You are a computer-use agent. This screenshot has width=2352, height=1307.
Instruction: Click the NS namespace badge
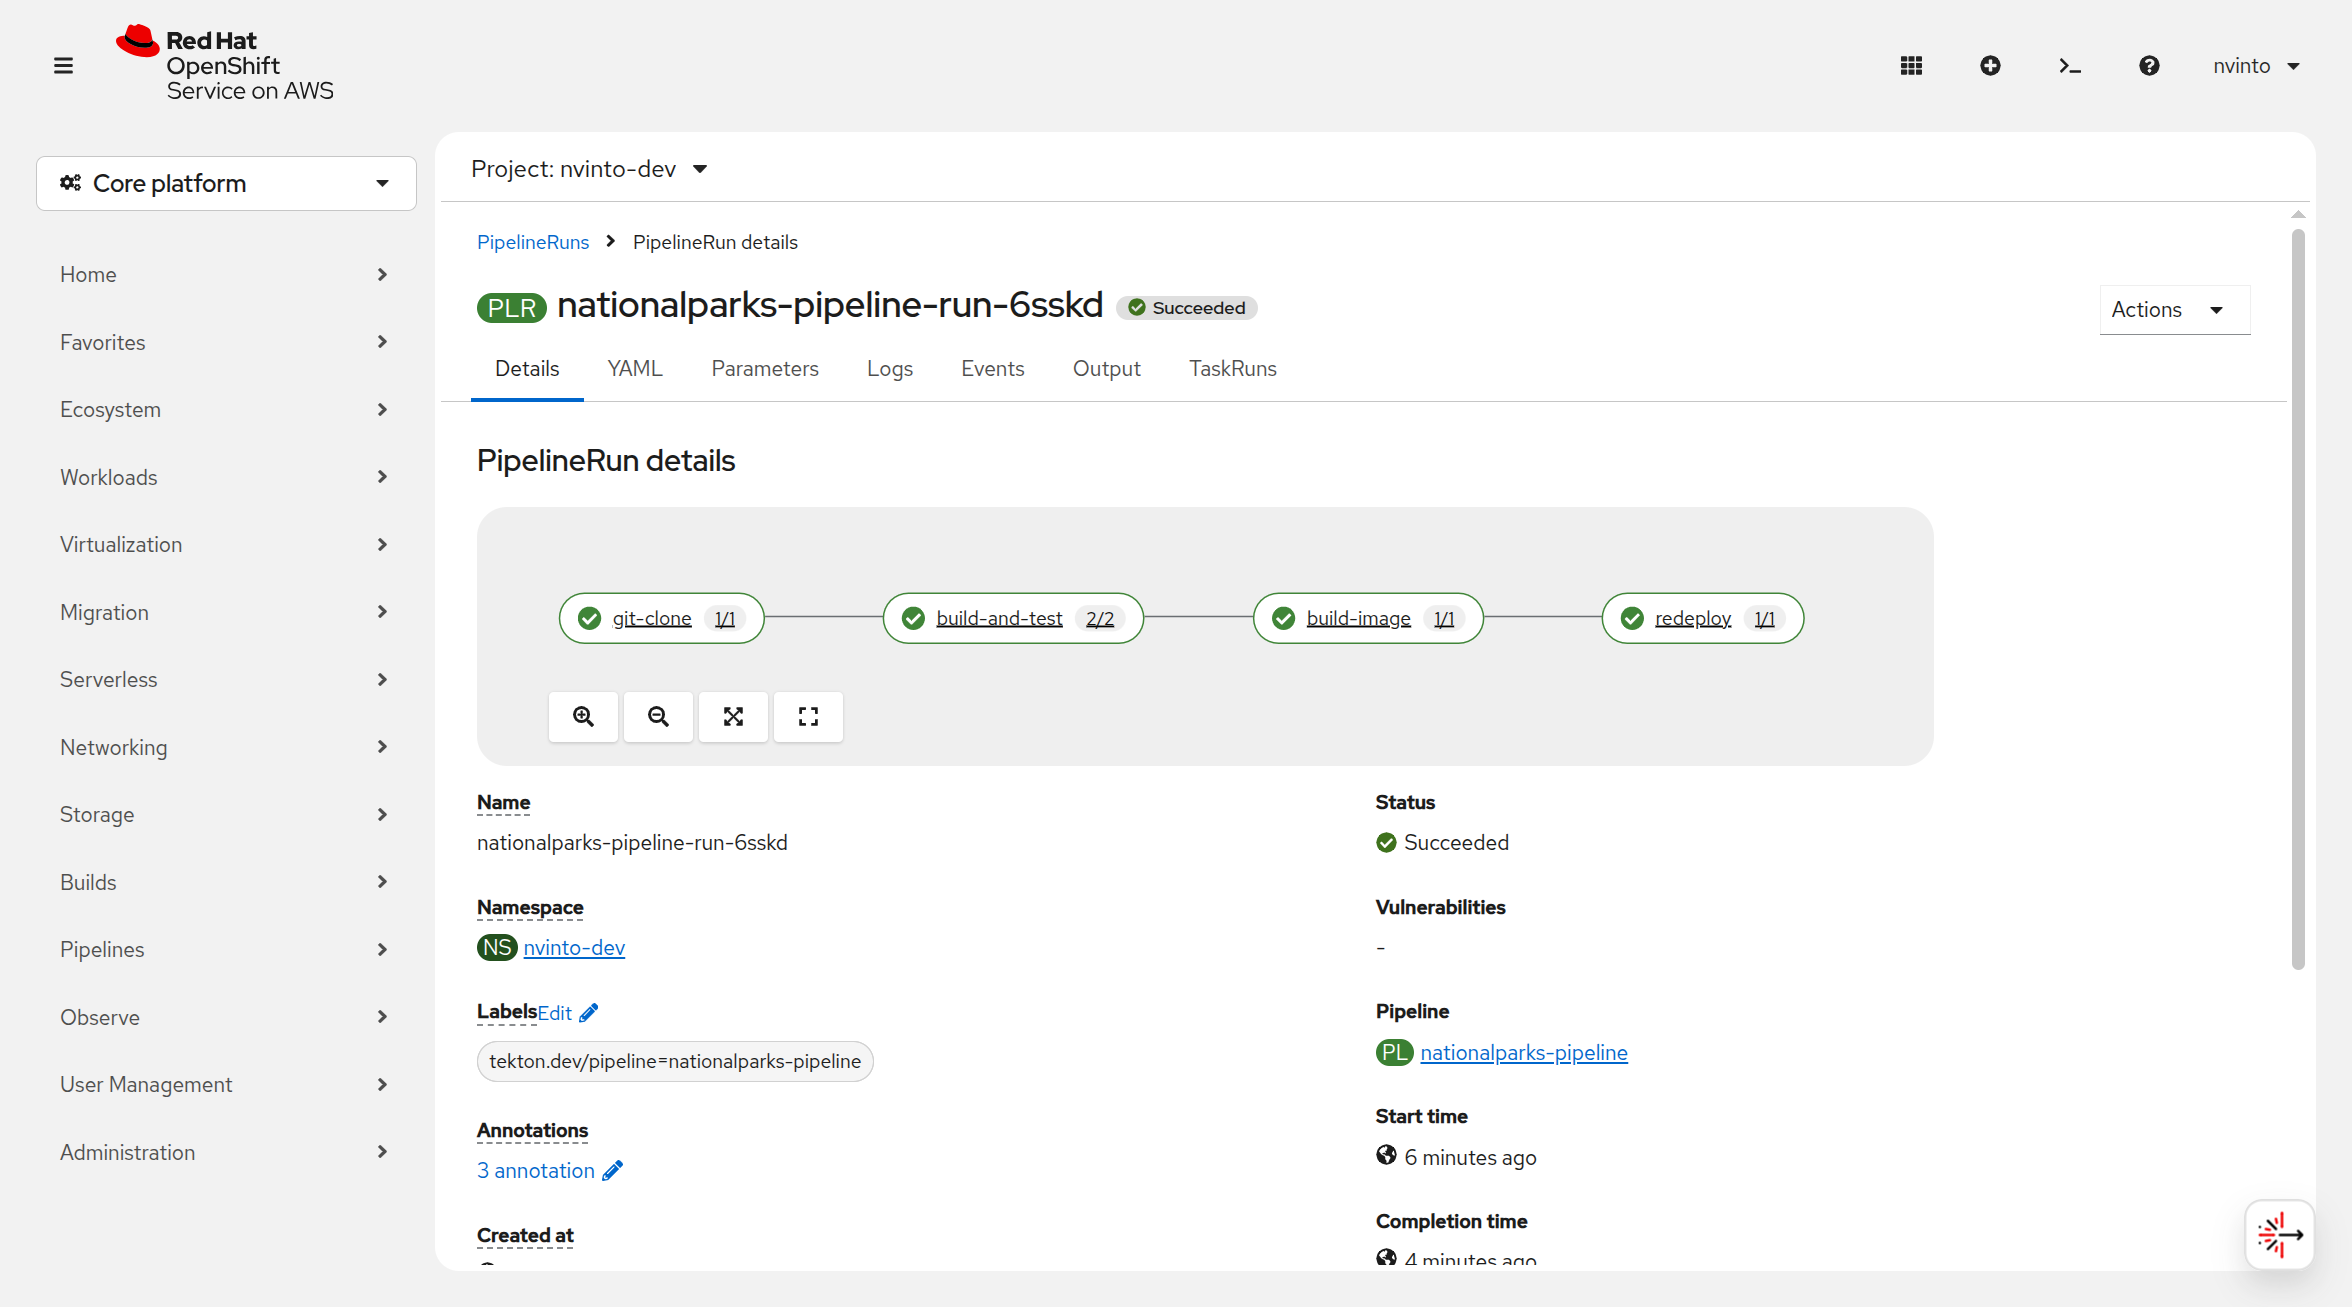coord(497,947)
